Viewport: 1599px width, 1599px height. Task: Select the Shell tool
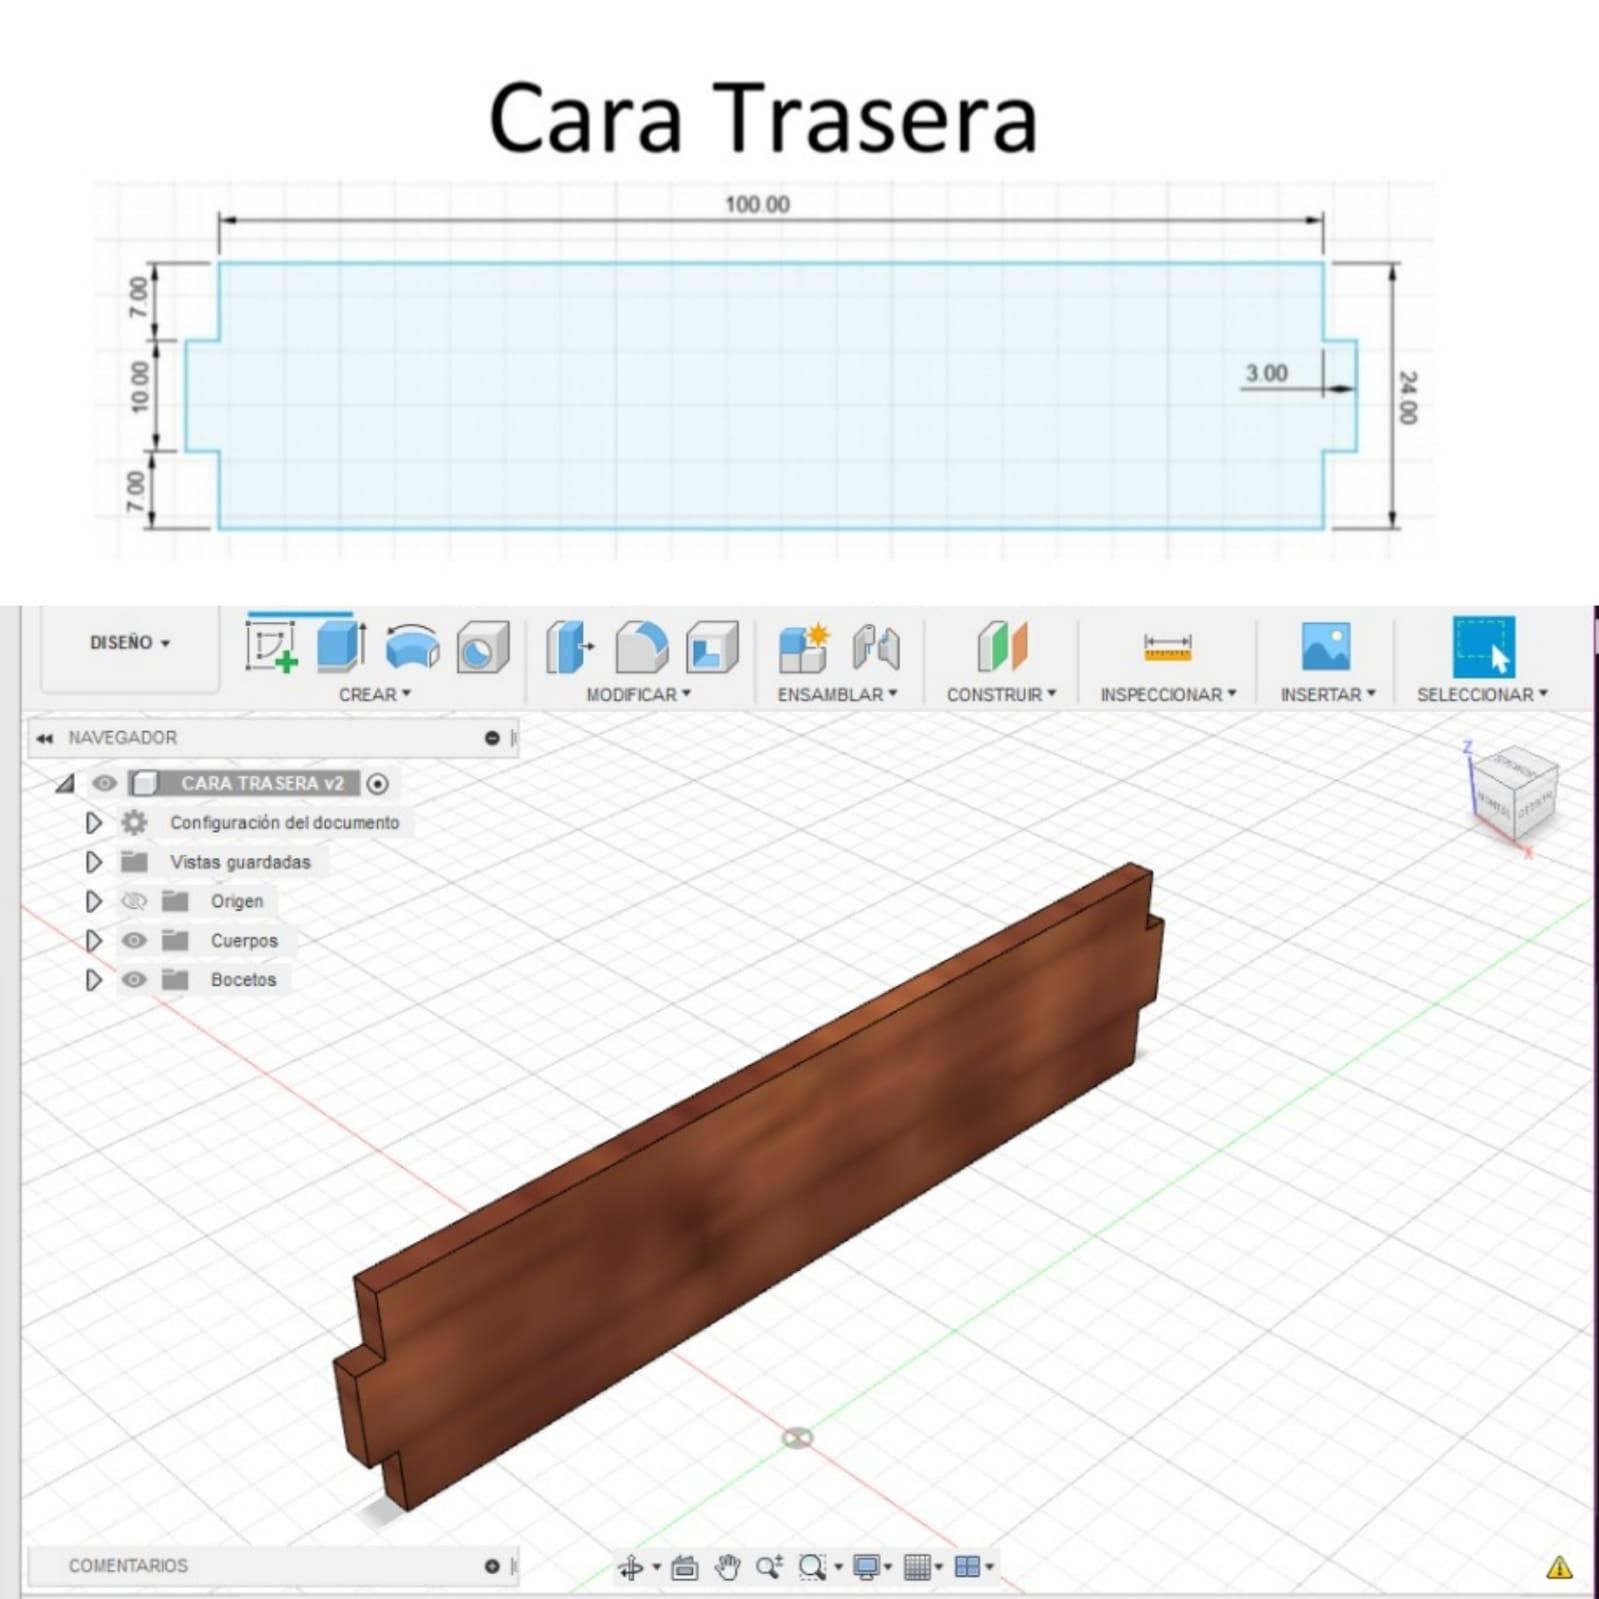click(x=711, y=647)
